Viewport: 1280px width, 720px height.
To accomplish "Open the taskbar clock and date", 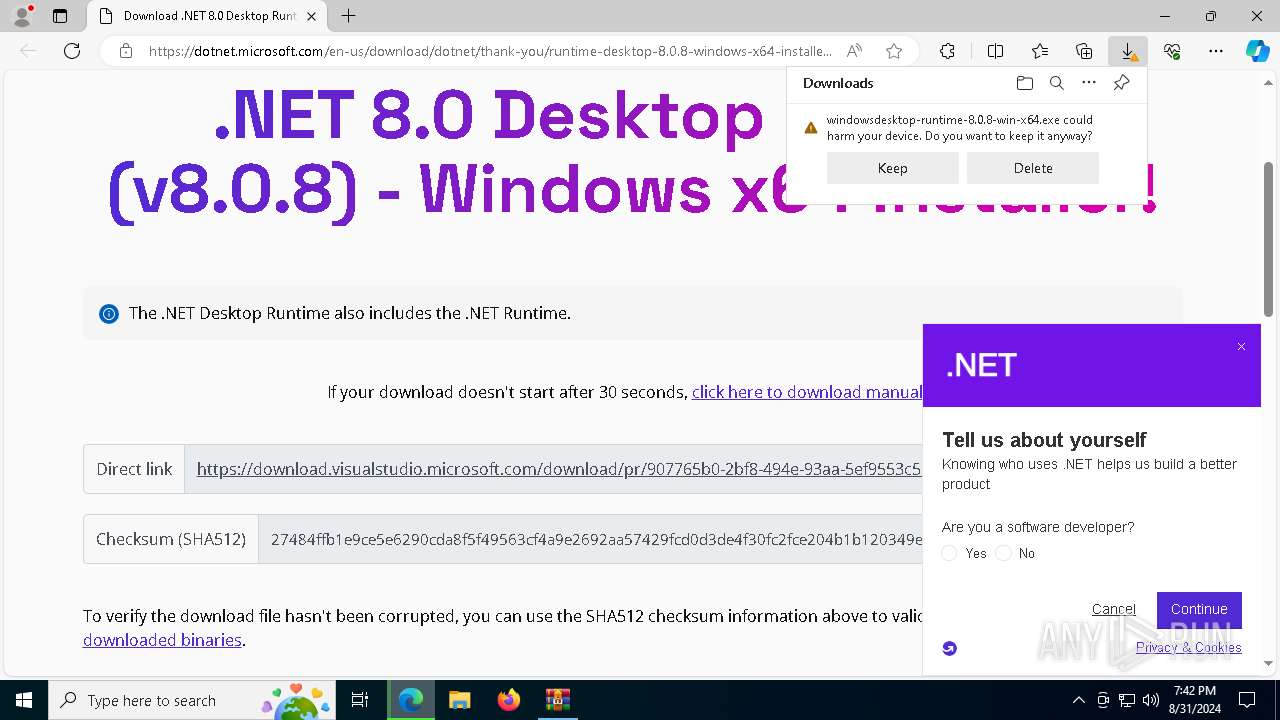I will (x=1195, y=700).
